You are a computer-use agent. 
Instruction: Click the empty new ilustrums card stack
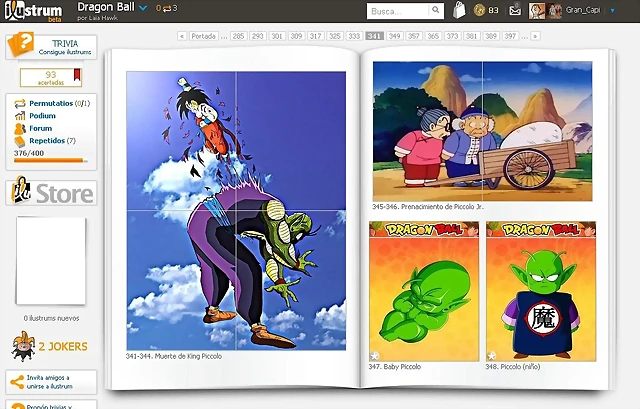tap(51, 261)
